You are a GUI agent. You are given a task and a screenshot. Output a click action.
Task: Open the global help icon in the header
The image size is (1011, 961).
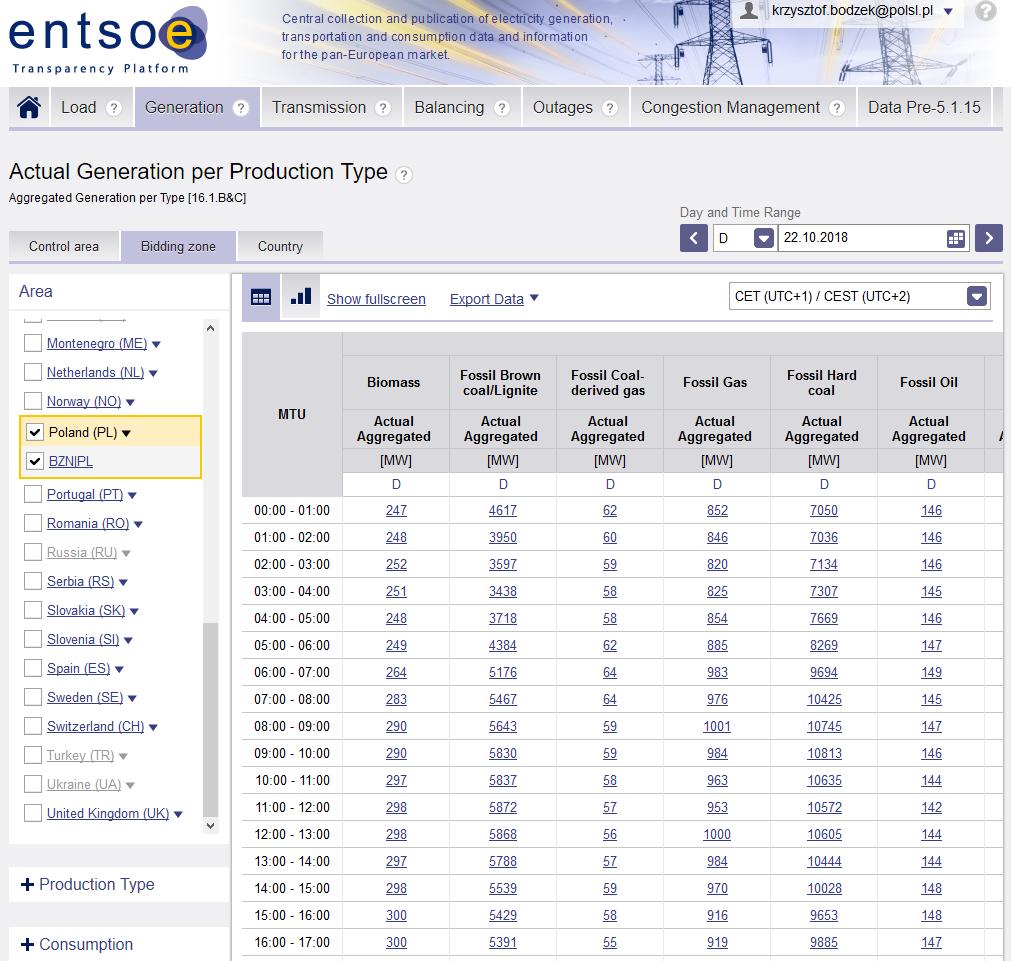986,11
